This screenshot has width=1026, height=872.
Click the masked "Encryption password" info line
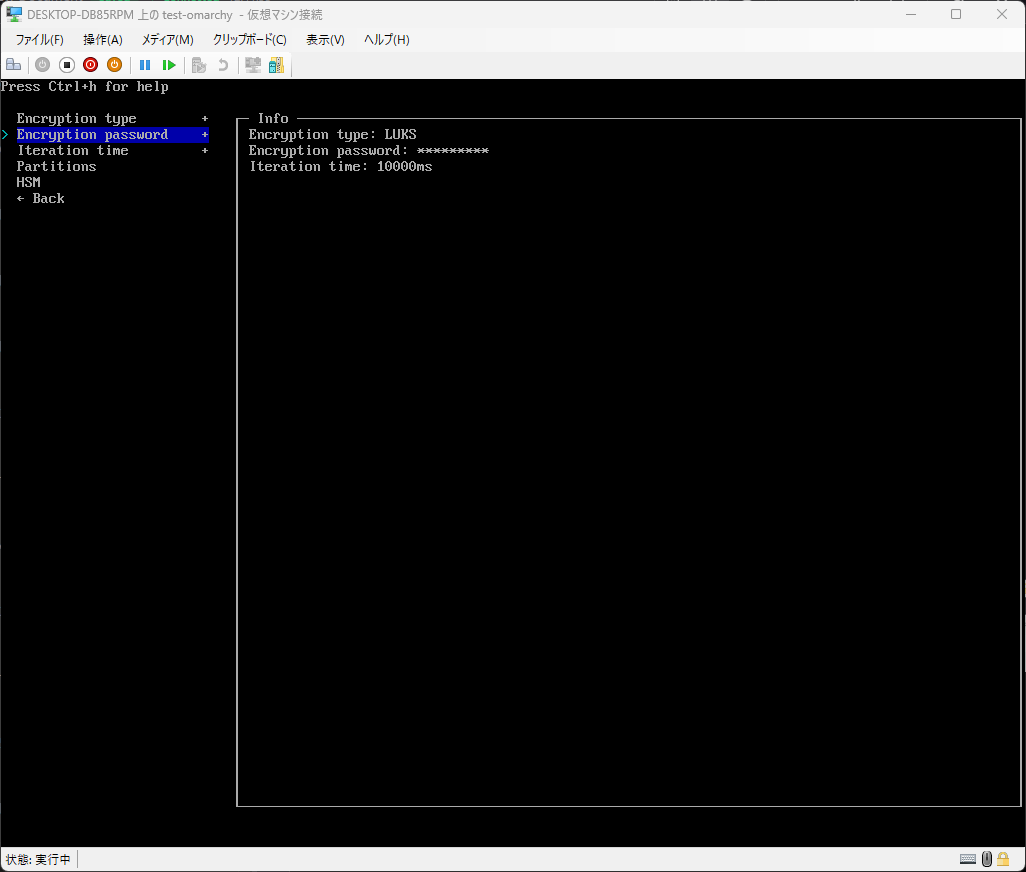(368, 150)
